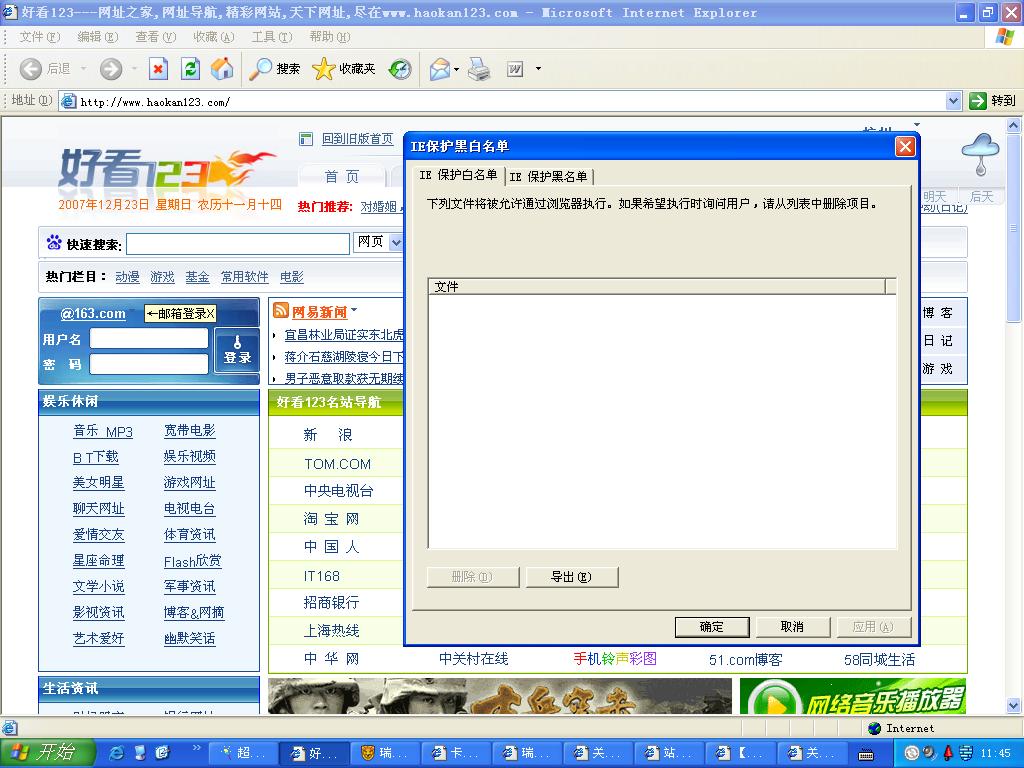The image size is (1024, 768).
Task: Open the Back button history dropdown
Action: pos(83,69)
